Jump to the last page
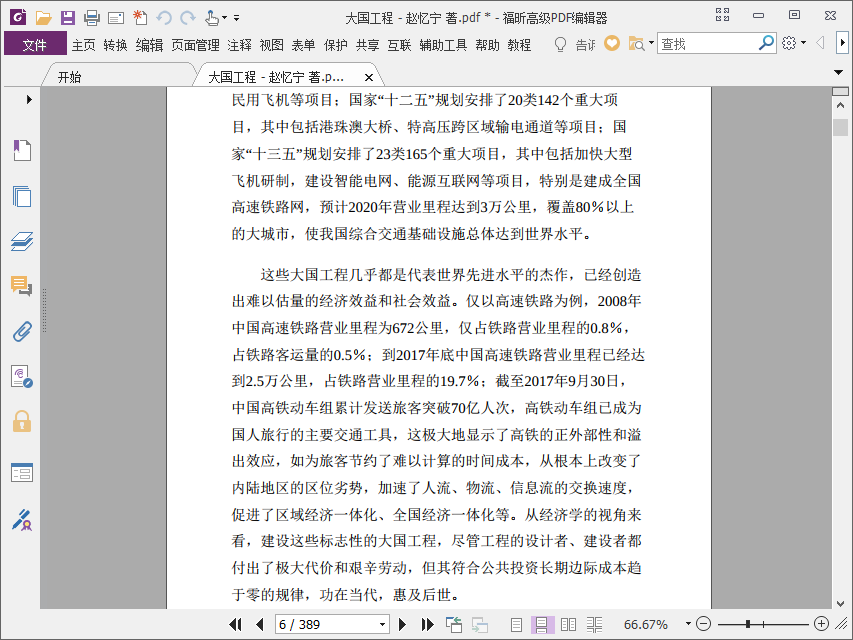853x640 pixels. (x=427, y=624)
